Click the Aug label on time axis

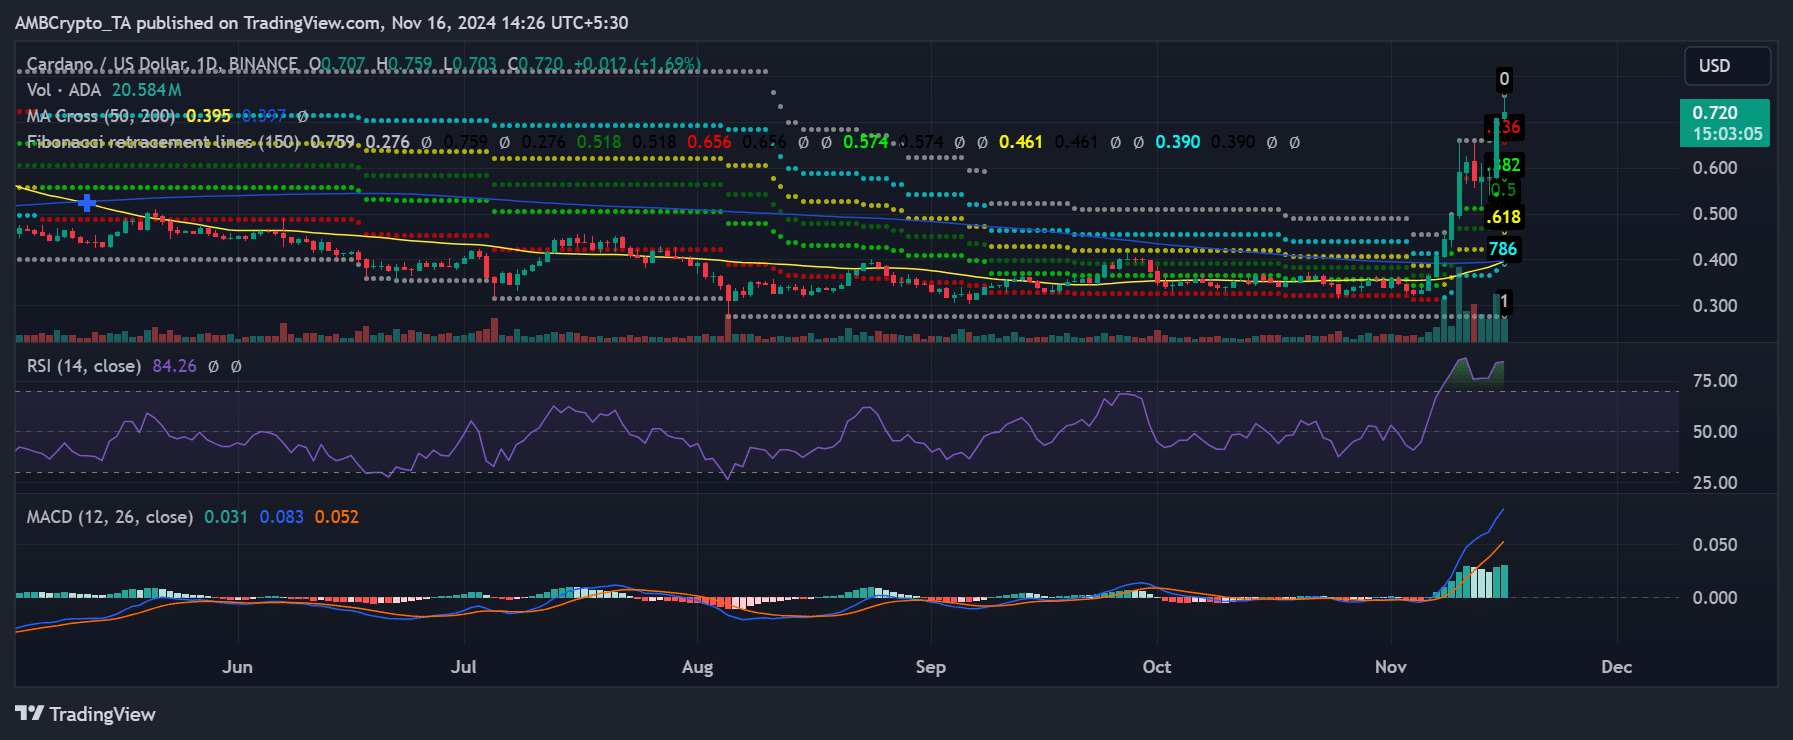(x=697, y=667)
